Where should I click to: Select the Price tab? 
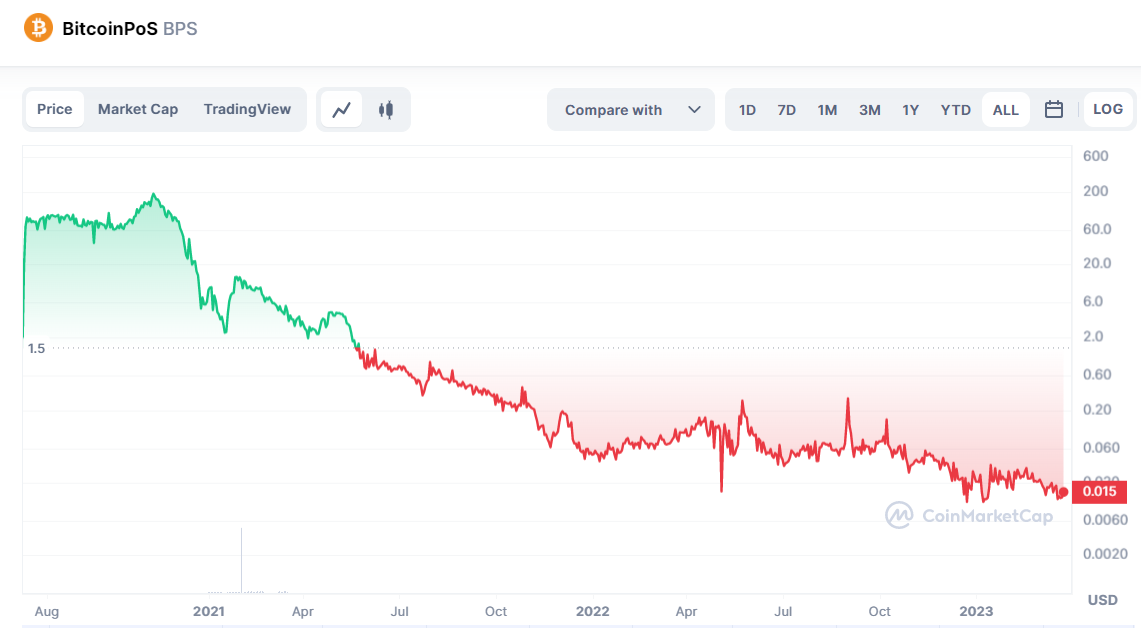(x=55, y=109)
